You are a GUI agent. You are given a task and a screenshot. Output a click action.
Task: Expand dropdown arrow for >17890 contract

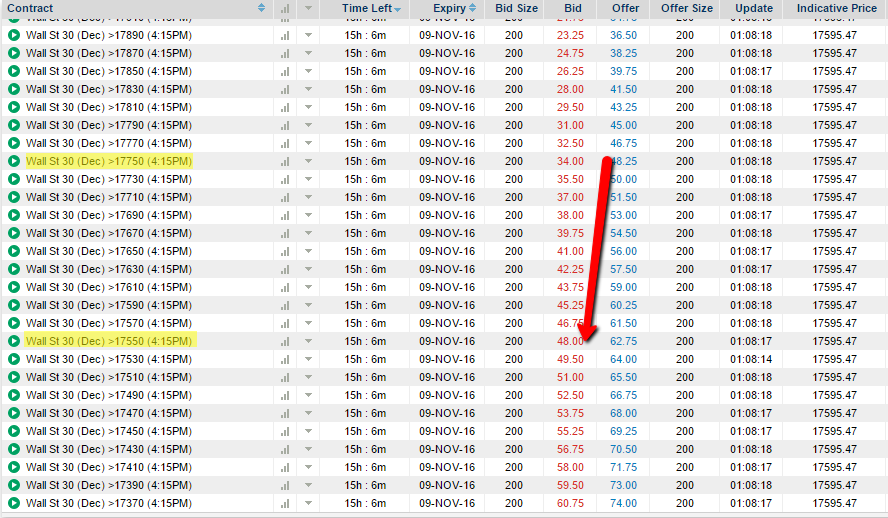308,35
